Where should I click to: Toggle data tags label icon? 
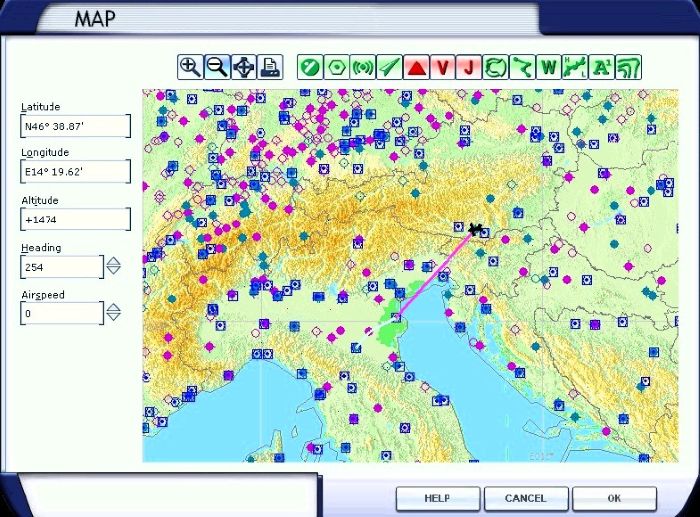click(602, 67)
